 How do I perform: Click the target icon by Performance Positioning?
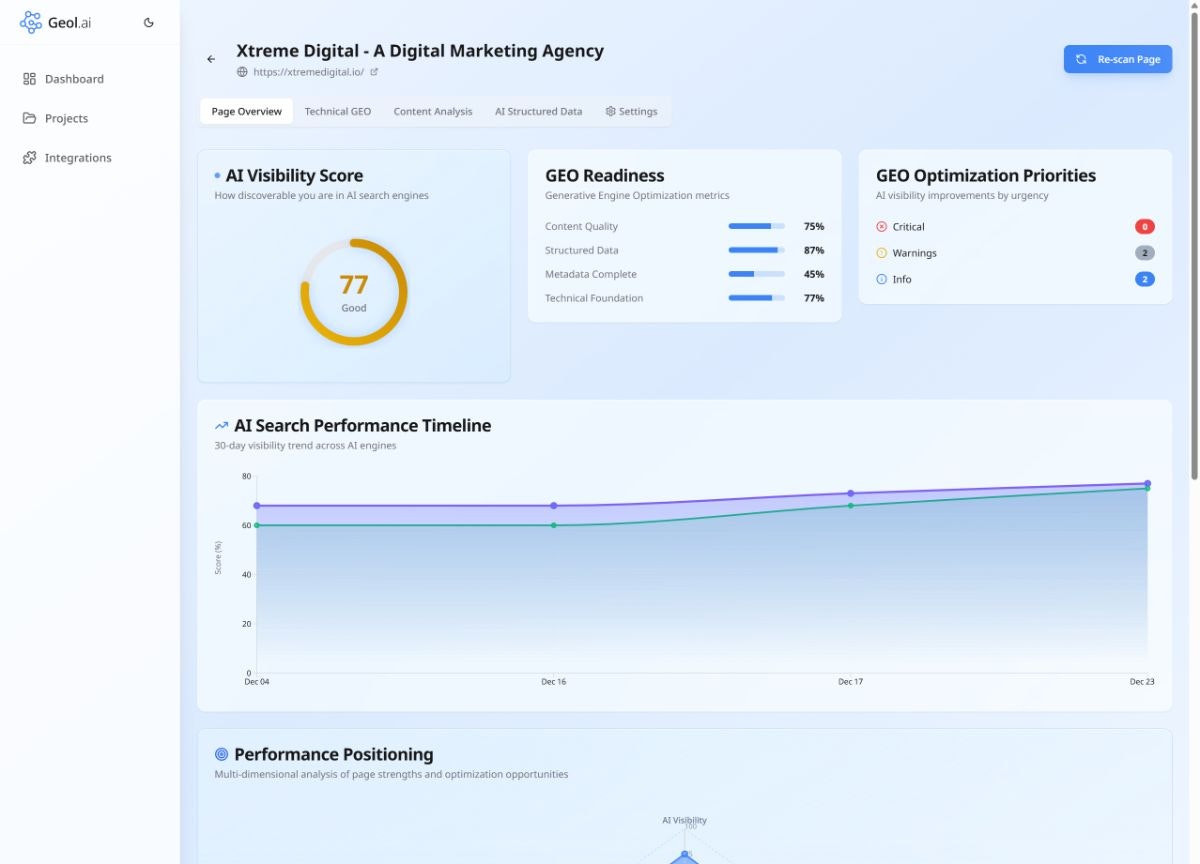(x=222, y=754)
